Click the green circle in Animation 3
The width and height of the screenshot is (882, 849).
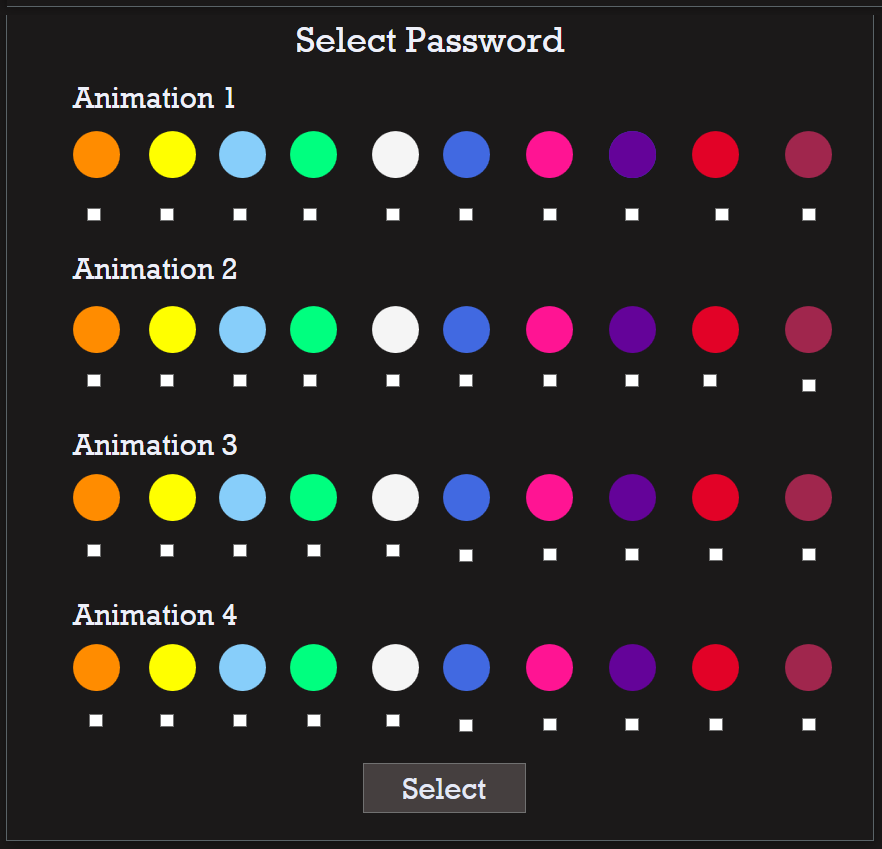313,497
